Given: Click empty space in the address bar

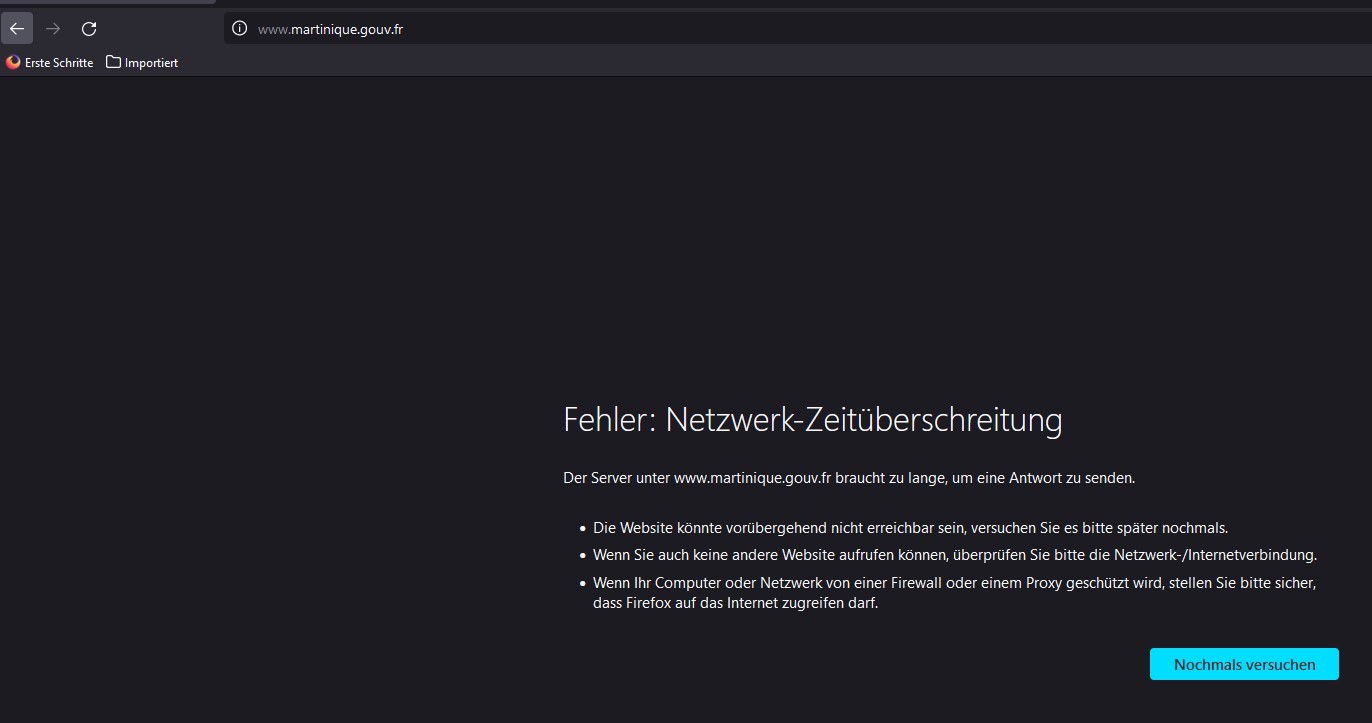Looking at the screenshot, I should click(x=800, y=29).
